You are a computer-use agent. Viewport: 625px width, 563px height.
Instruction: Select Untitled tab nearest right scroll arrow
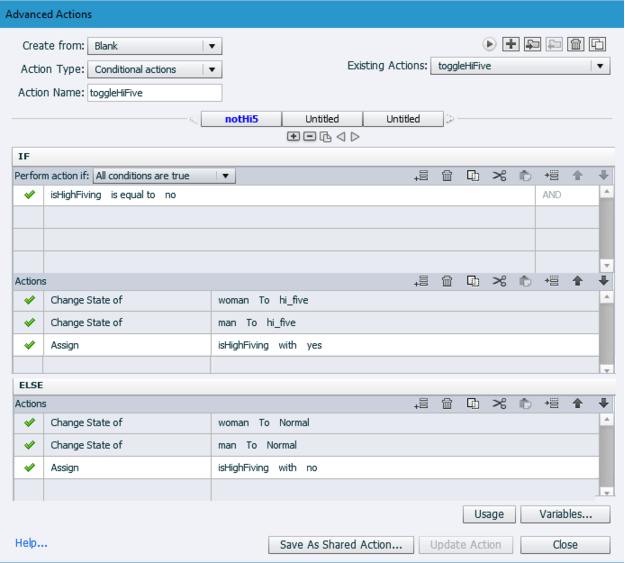point(403,119)
